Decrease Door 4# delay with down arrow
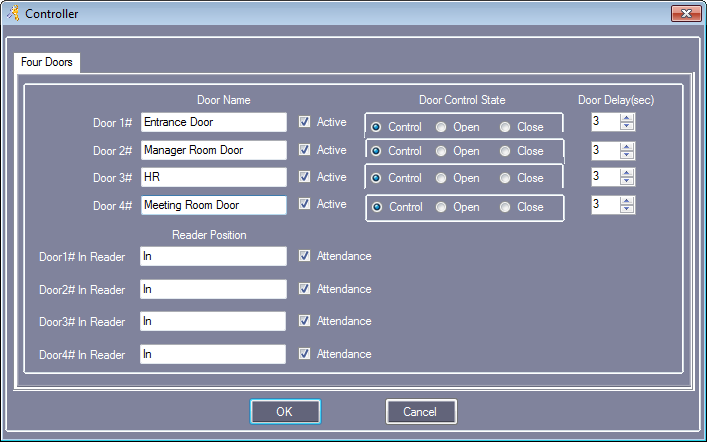The height and width of the screenshot is (442, 707). coord(627,208)
